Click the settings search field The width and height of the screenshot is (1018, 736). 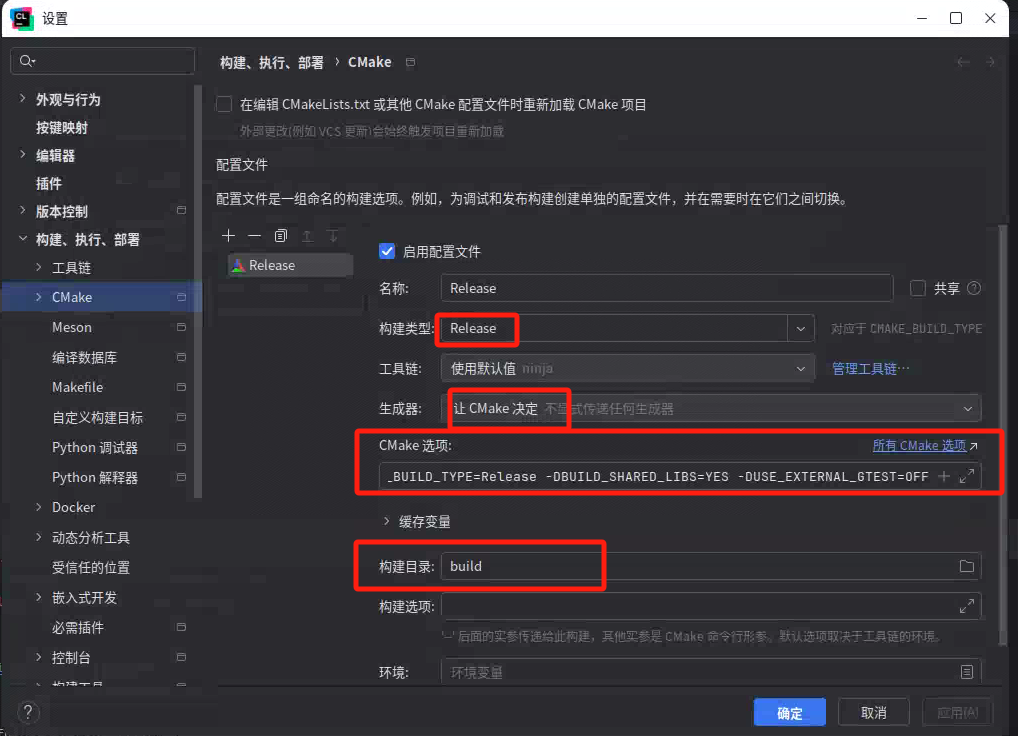(x=103, y=61)
